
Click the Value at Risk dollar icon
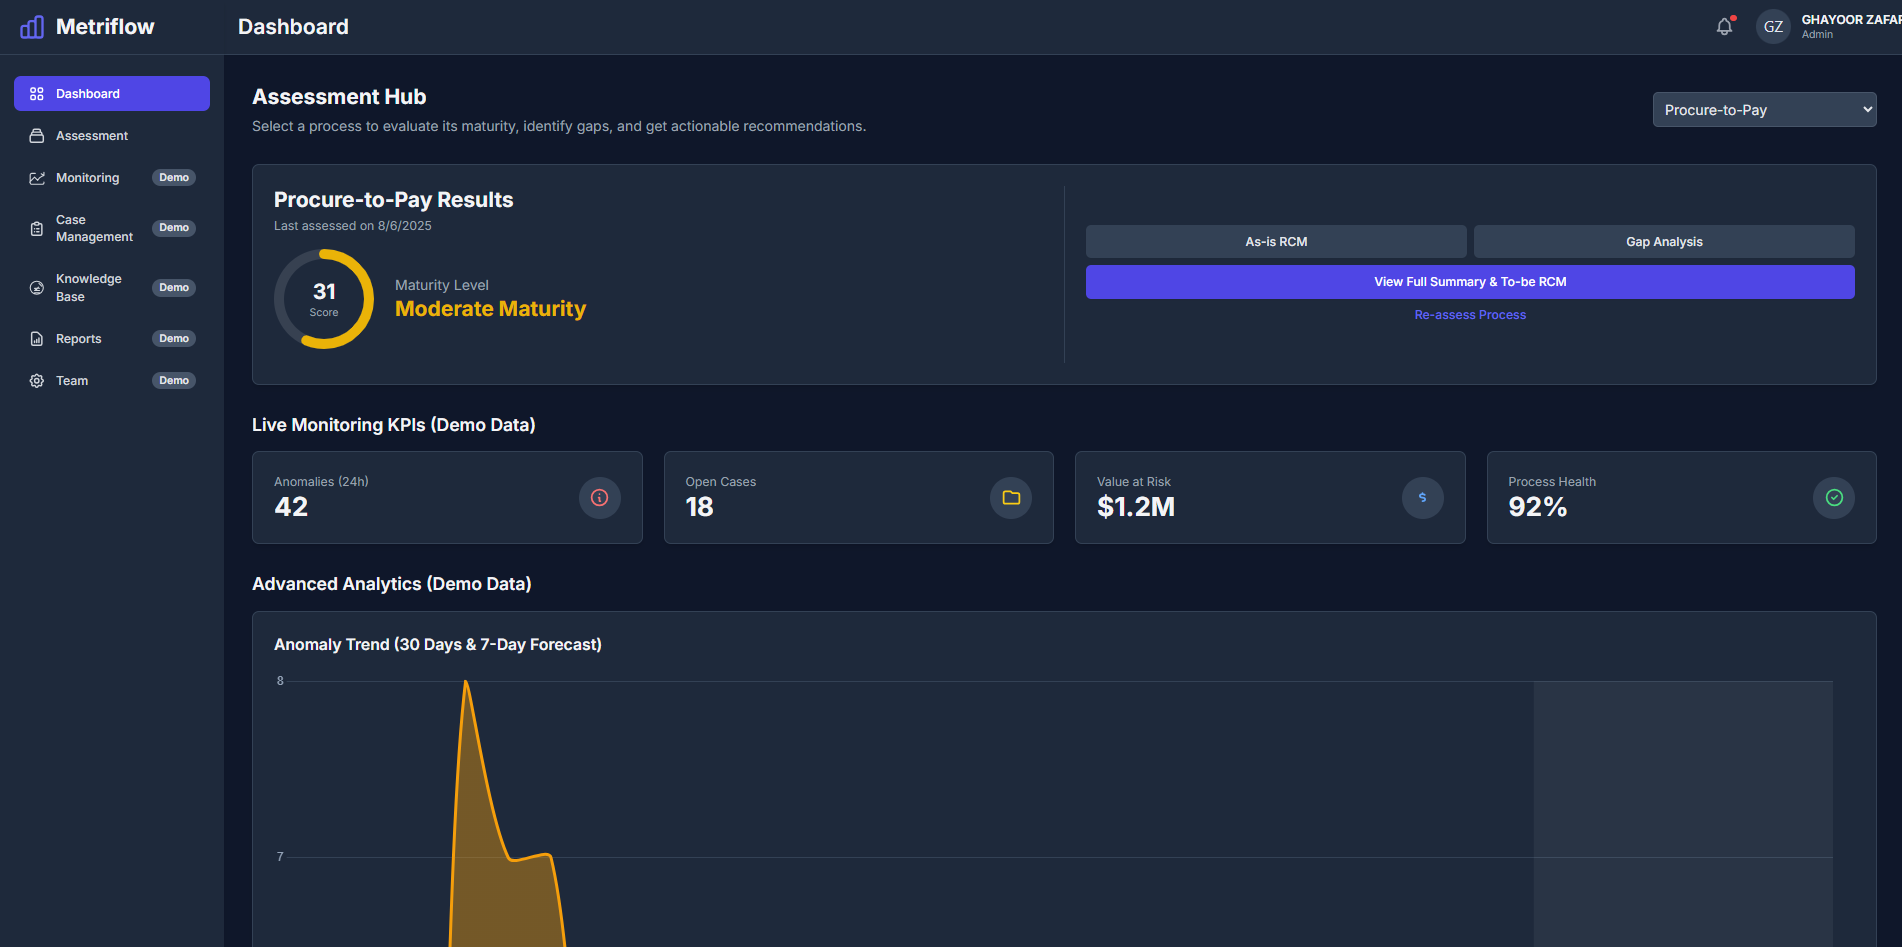[1422, 497]
